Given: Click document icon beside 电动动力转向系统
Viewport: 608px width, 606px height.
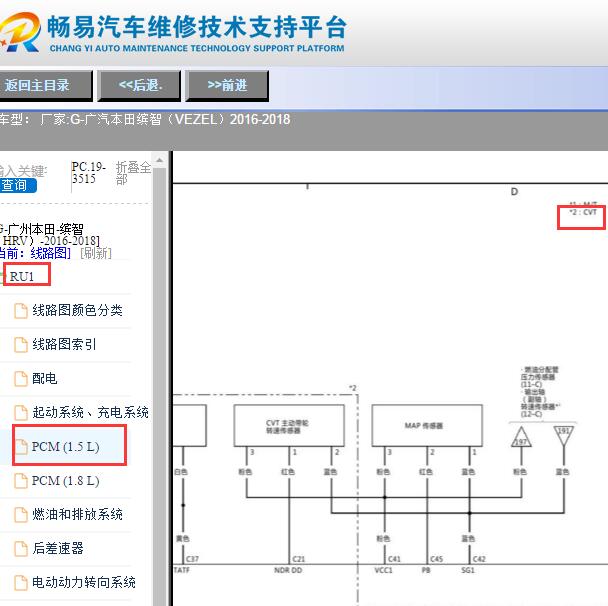Looking at the screenshot, I should pyautogui.click(x=21, y=582).
